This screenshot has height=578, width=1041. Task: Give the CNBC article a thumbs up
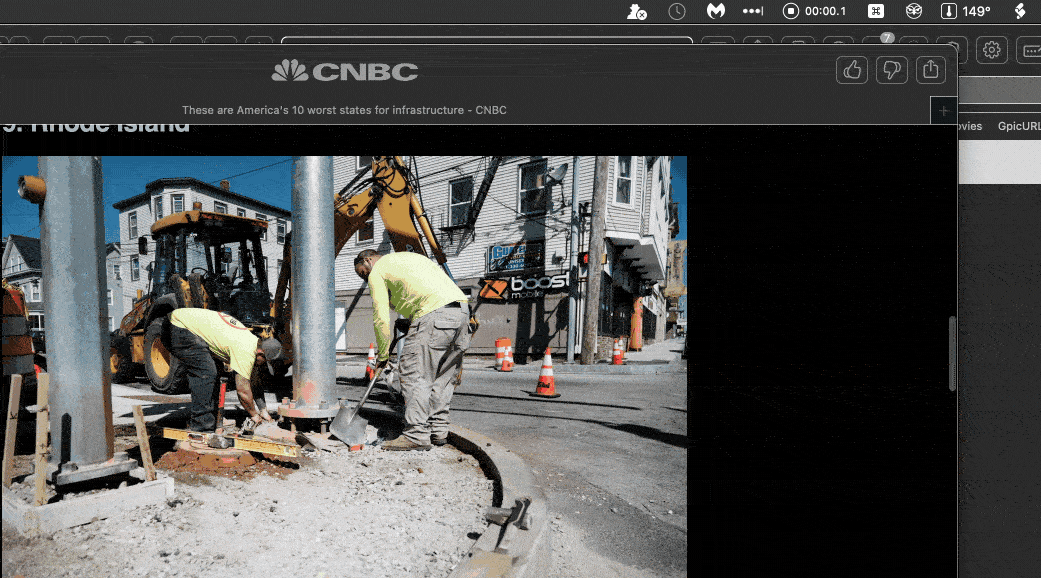[x=851, y=70]
